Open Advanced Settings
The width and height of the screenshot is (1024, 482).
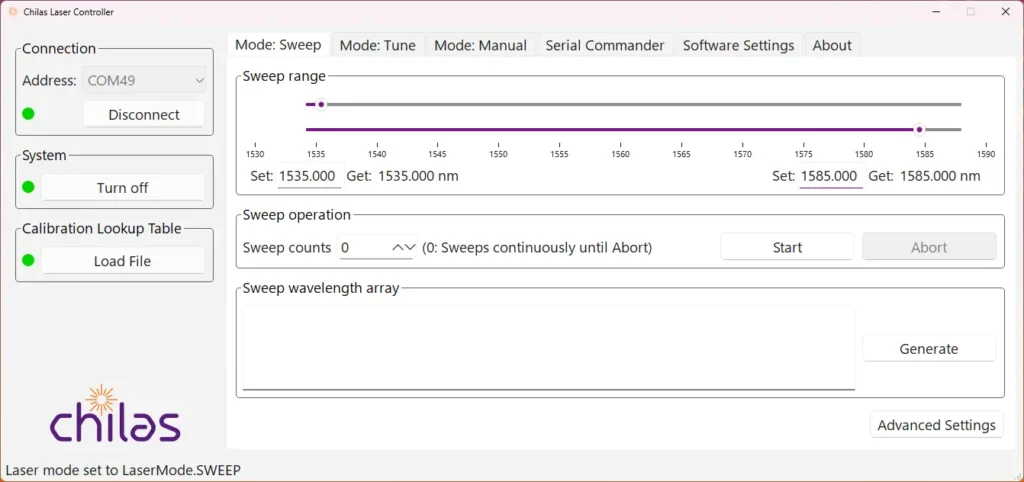(x=936, y=425)
